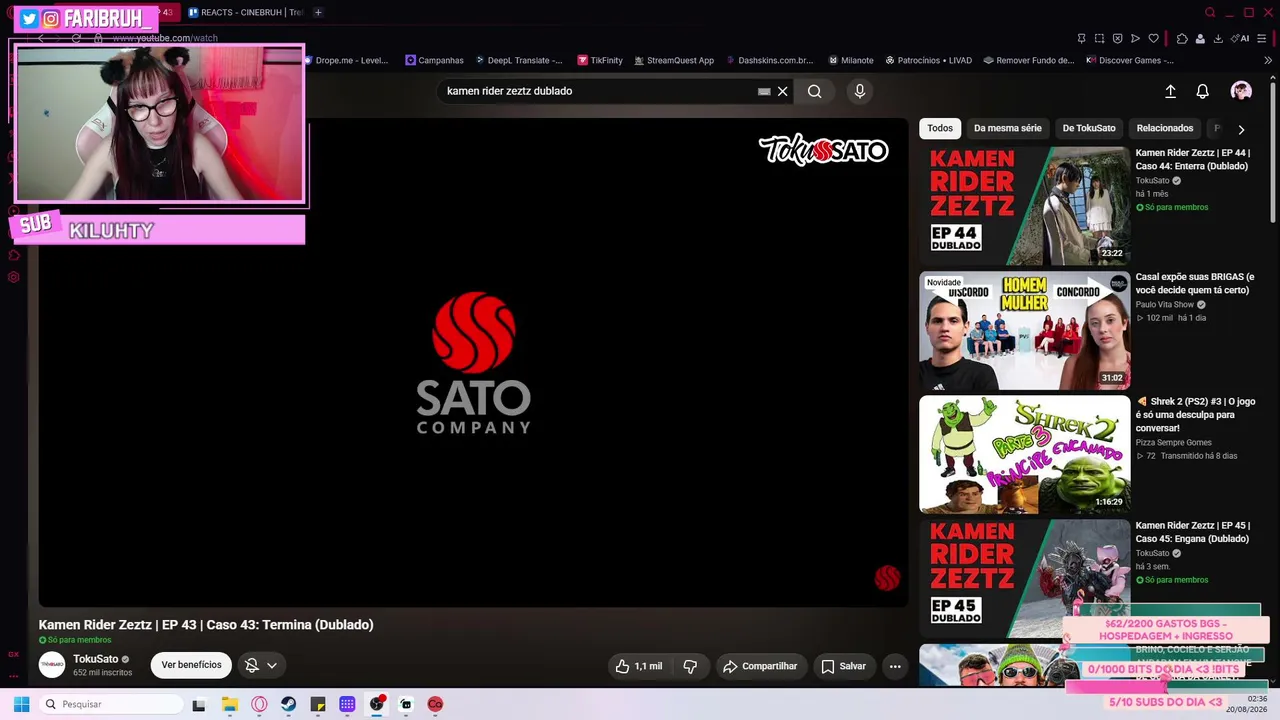Open the Task View taskbar icon

point(199,704)
